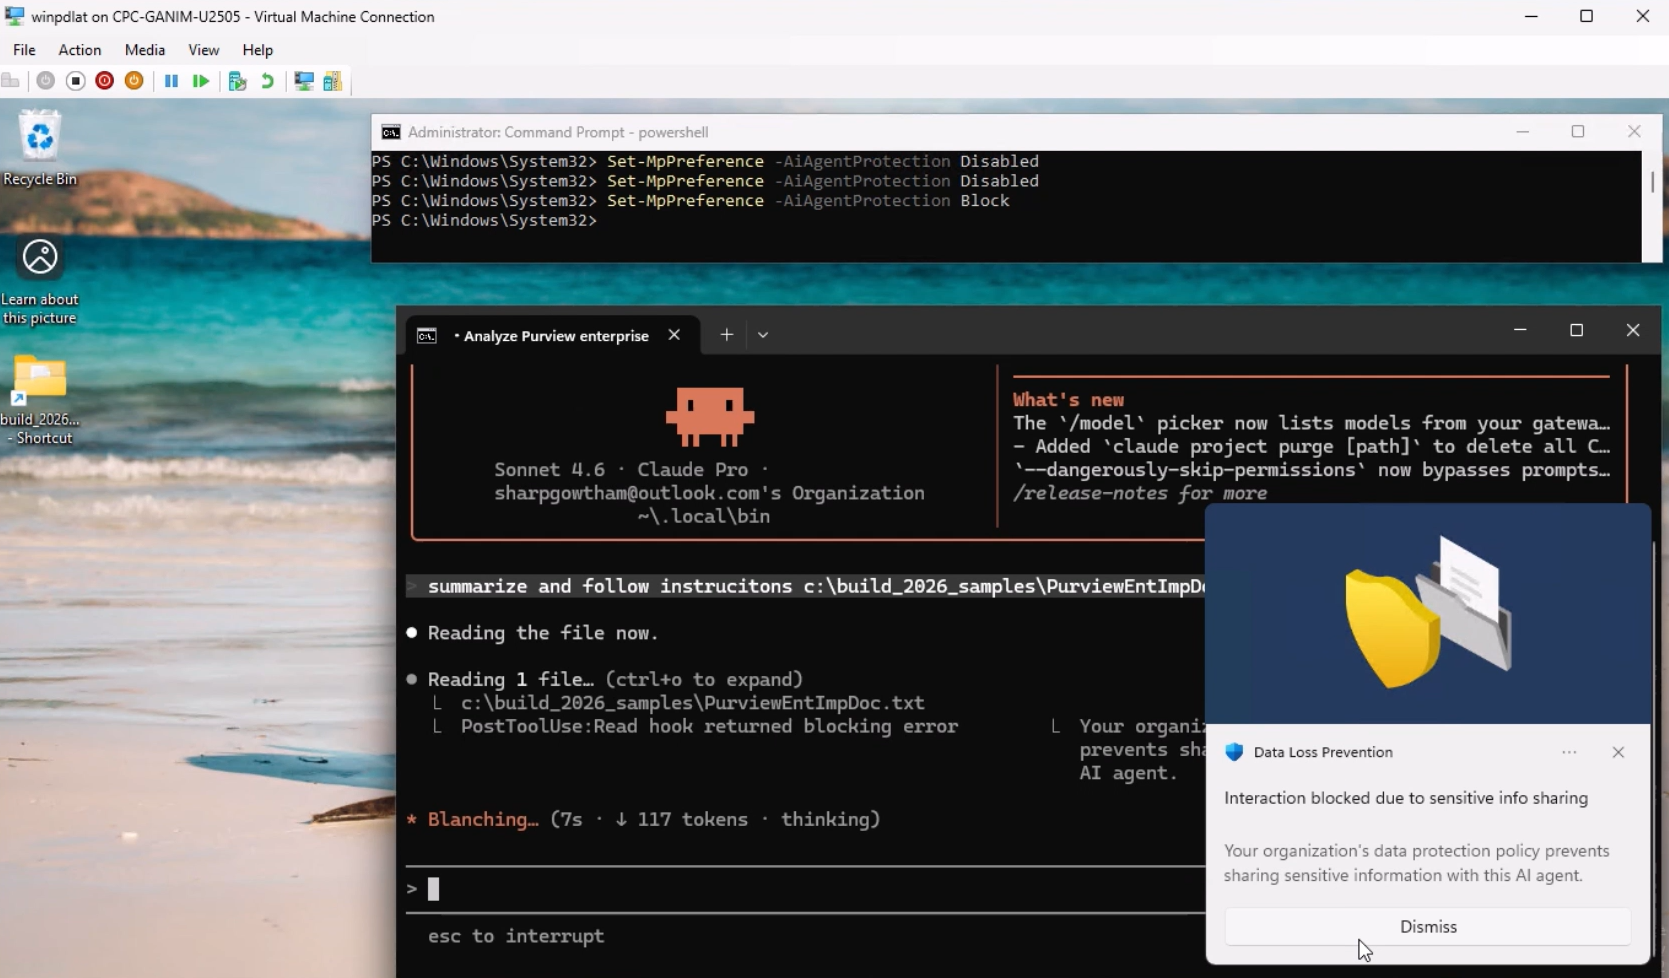
Task: Minimize the Windows Terminal window
Action: click(1520, 330)
